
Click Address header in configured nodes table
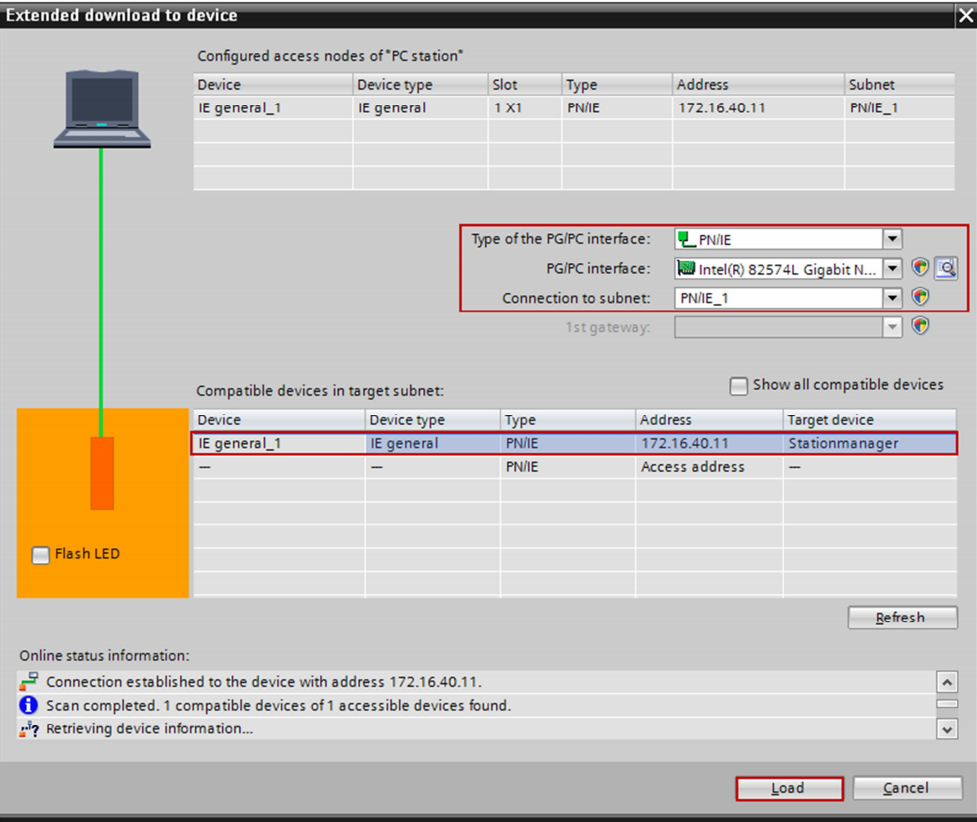click(758, 84)
